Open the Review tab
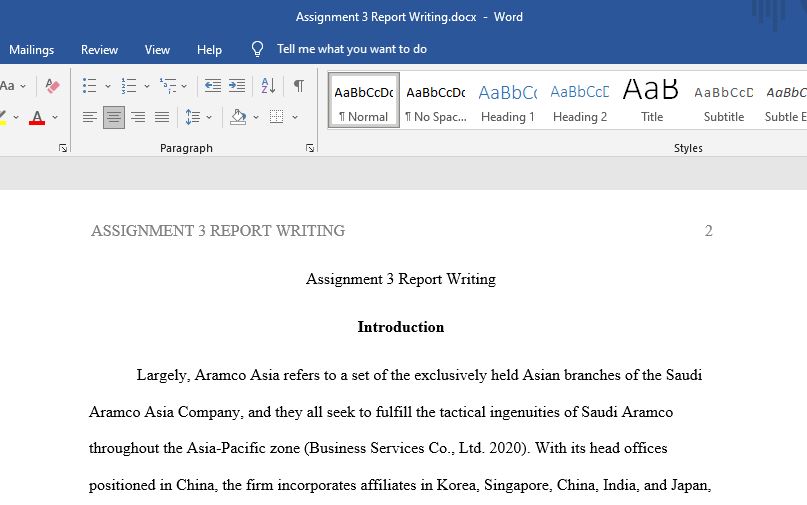The width and height of the screenshot is (807, 505). point(99,49)
